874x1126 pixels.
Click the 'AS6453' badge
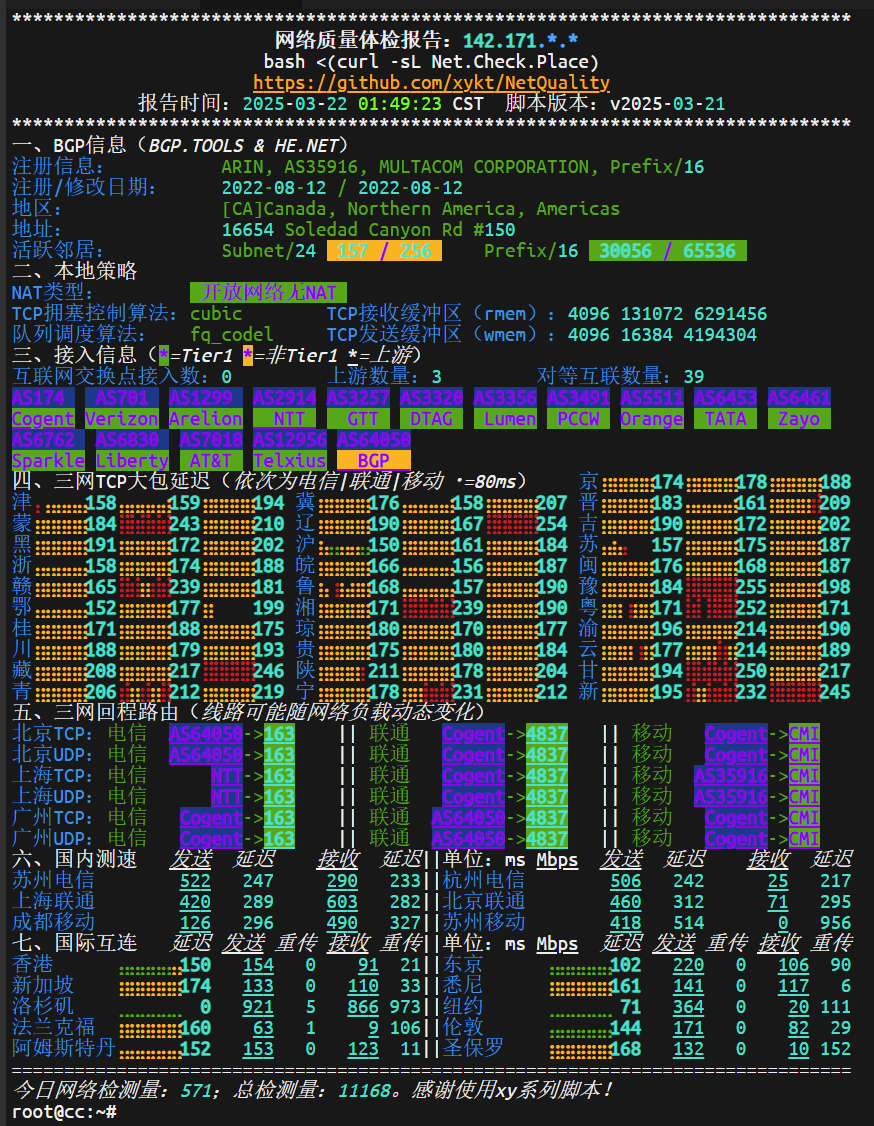[x=725, y=398]
